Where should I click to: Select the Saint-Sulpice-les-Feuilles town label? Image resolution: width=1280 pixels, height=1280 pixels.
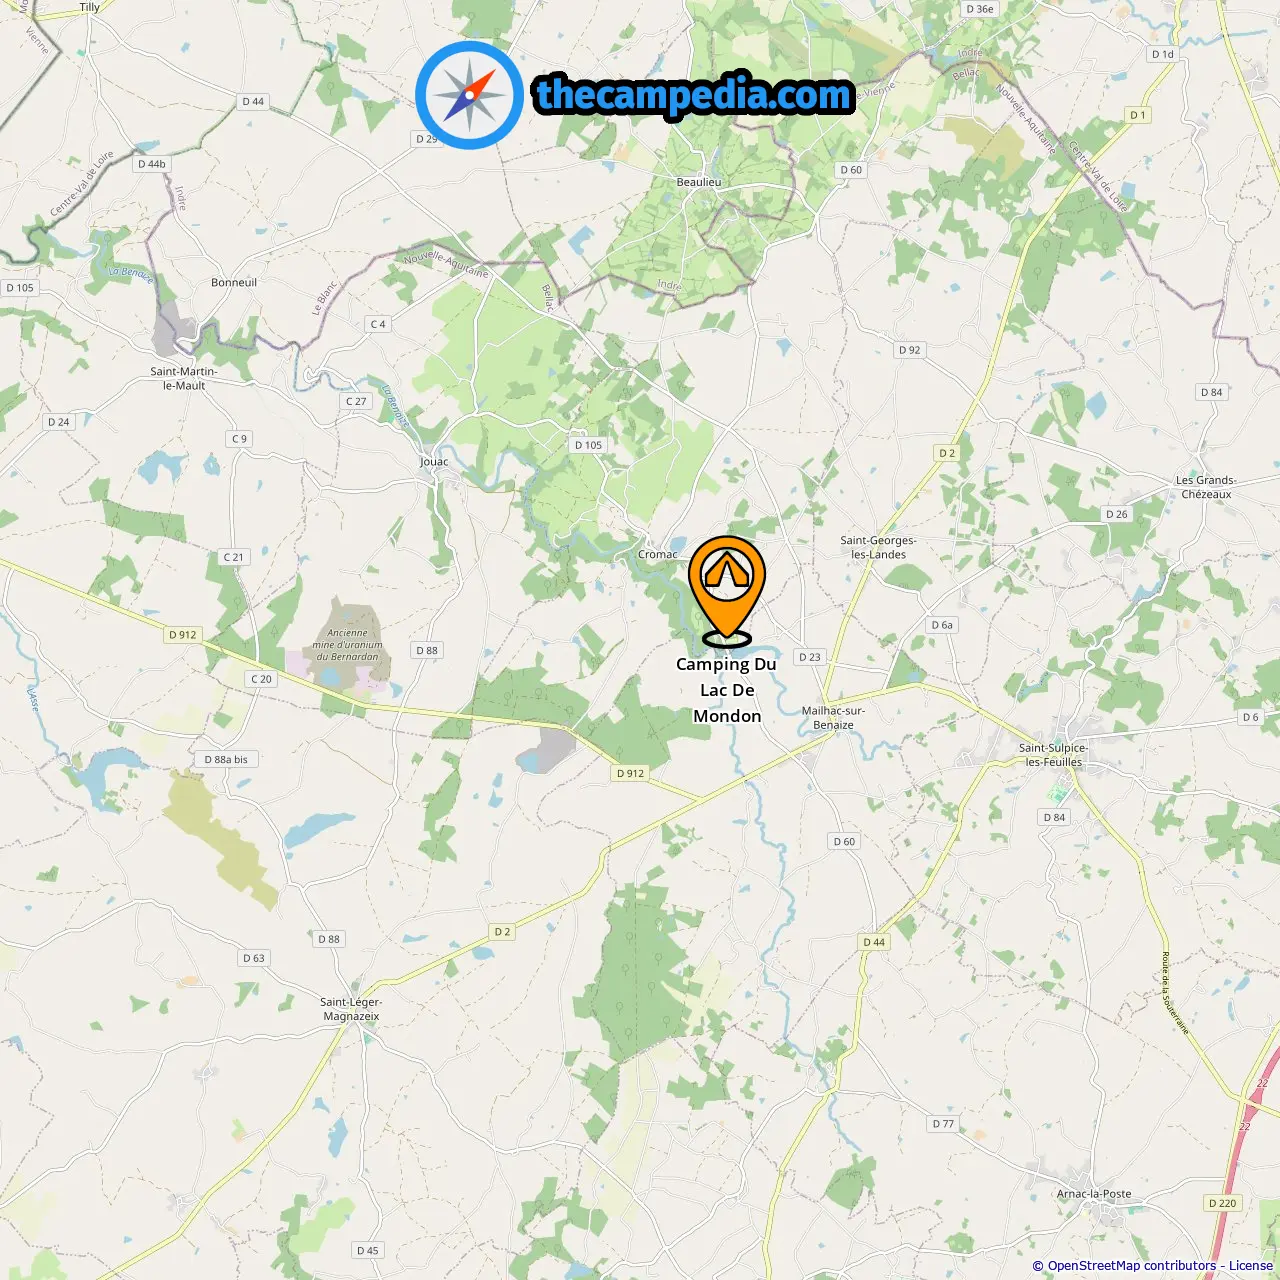[1053, 754]
